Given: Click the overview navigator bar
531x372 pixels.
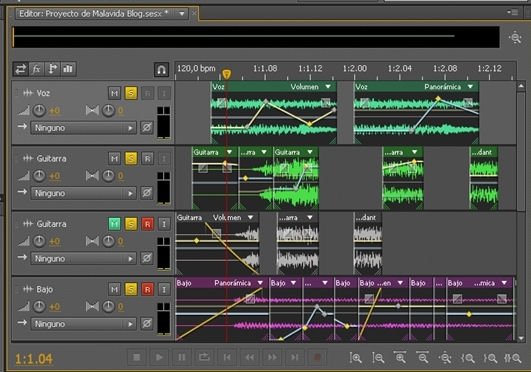Looking at the screenshot, I should pyautogui.click(x=256, y=37).
